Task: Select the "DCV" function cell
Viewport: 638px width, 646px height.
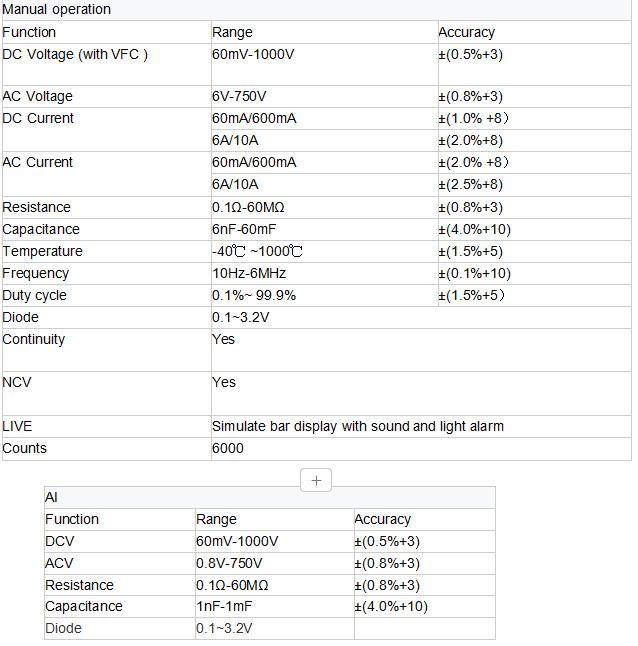Action: click(x=60, y=541)
